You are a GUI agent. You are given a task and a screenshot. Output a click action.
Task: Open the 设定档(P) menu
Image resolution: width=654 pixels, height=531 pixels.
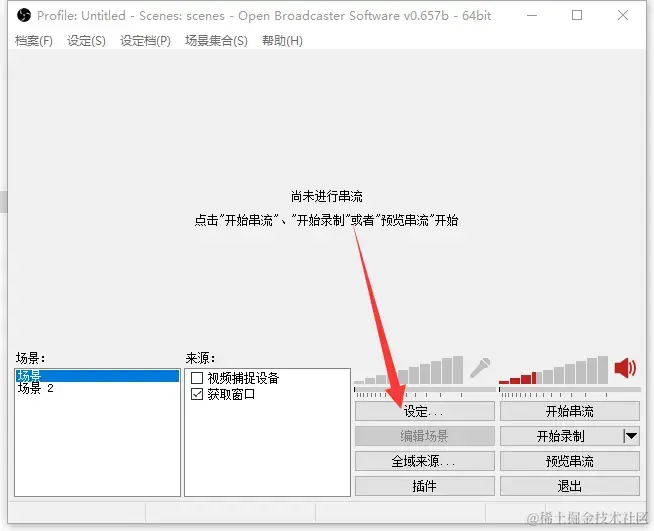click(145, 41)
